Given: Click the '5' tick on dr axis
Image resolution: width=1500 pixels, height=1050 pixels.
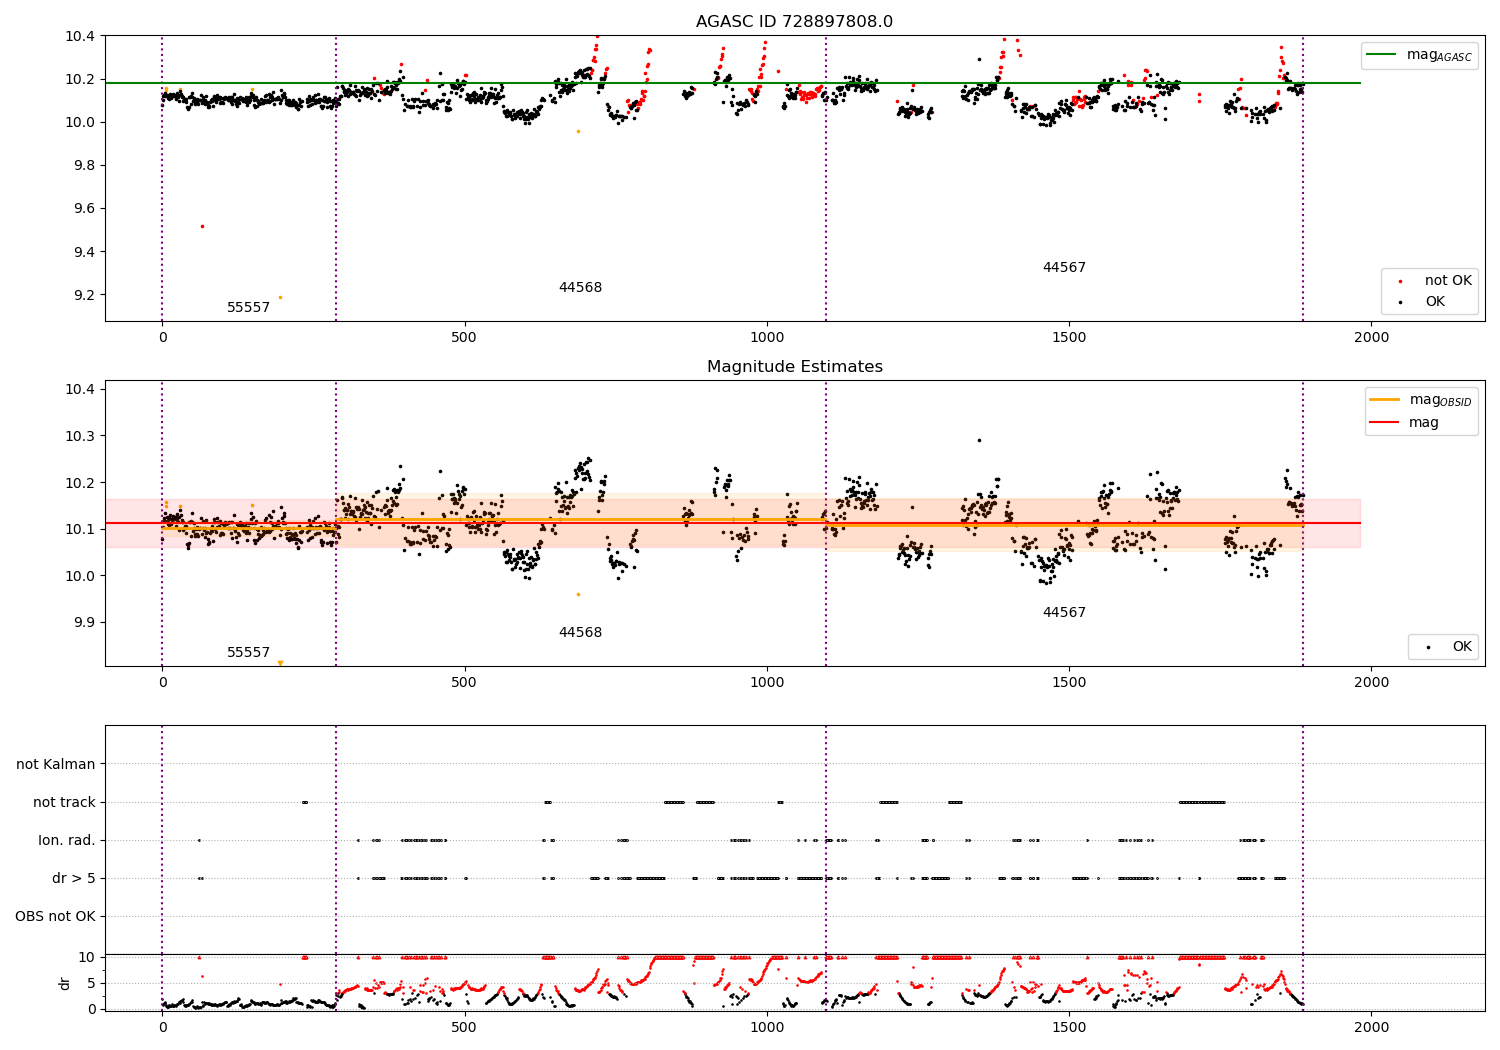Looking at the screenshot, I should click(92, 983).
